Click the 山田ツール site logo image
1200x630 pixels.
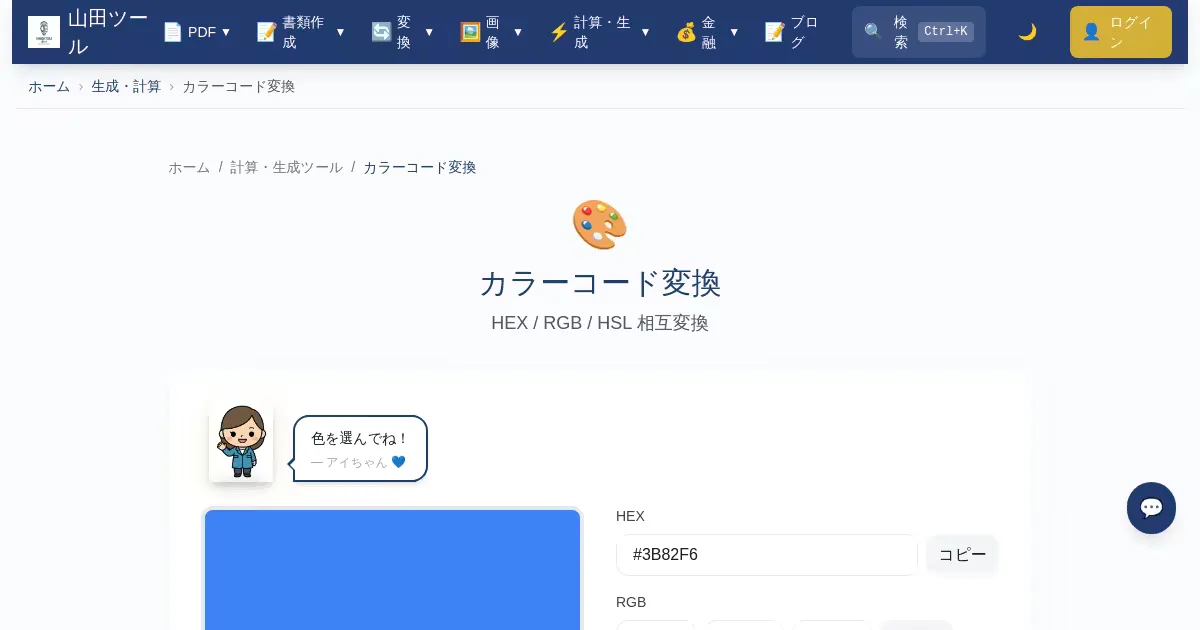(44, 32)
